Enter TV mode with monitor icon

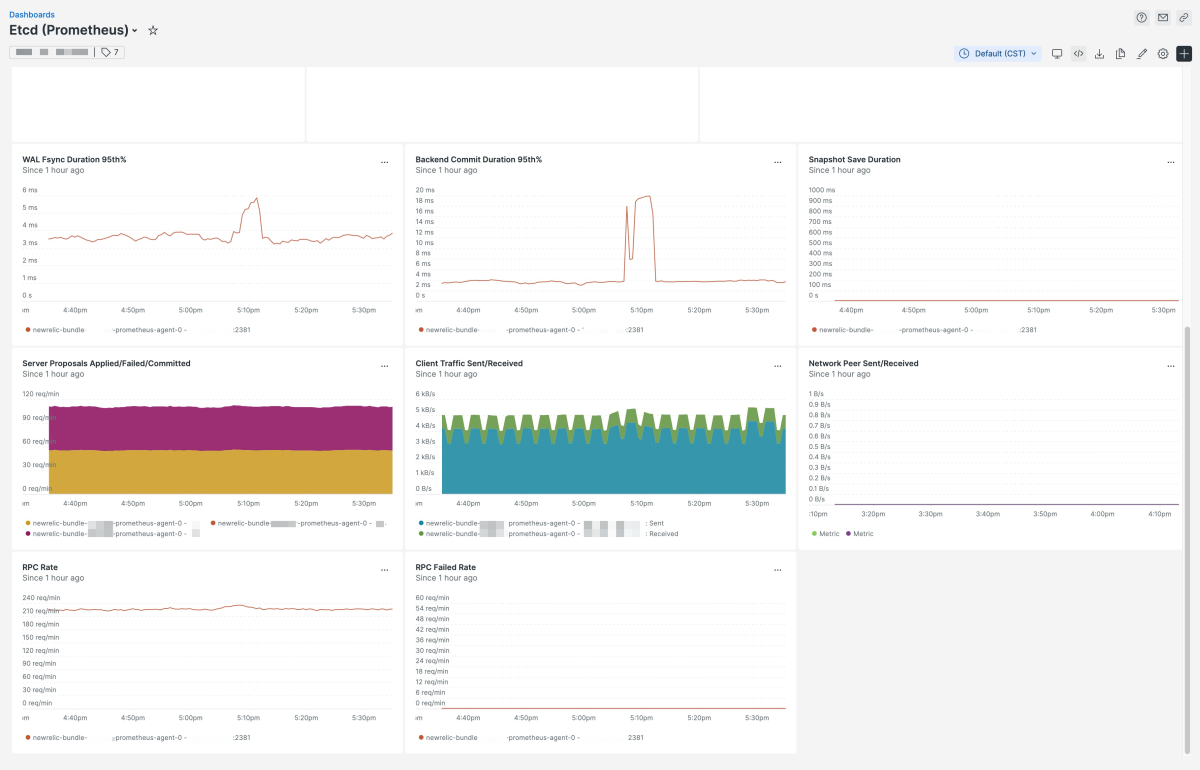(1057, 54)
